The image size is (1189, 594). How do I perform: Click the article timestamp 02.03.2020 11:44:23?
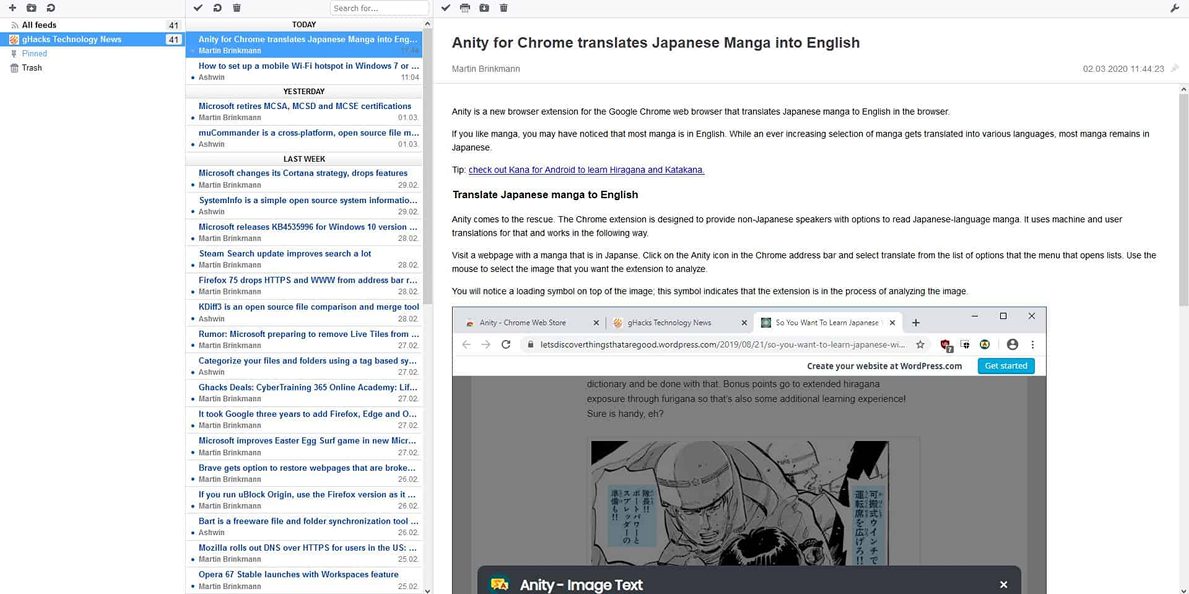tap(1123, 69)
